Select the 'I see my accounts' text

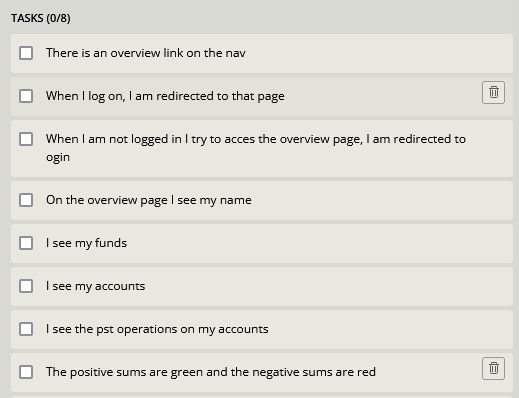click(95, 286)
